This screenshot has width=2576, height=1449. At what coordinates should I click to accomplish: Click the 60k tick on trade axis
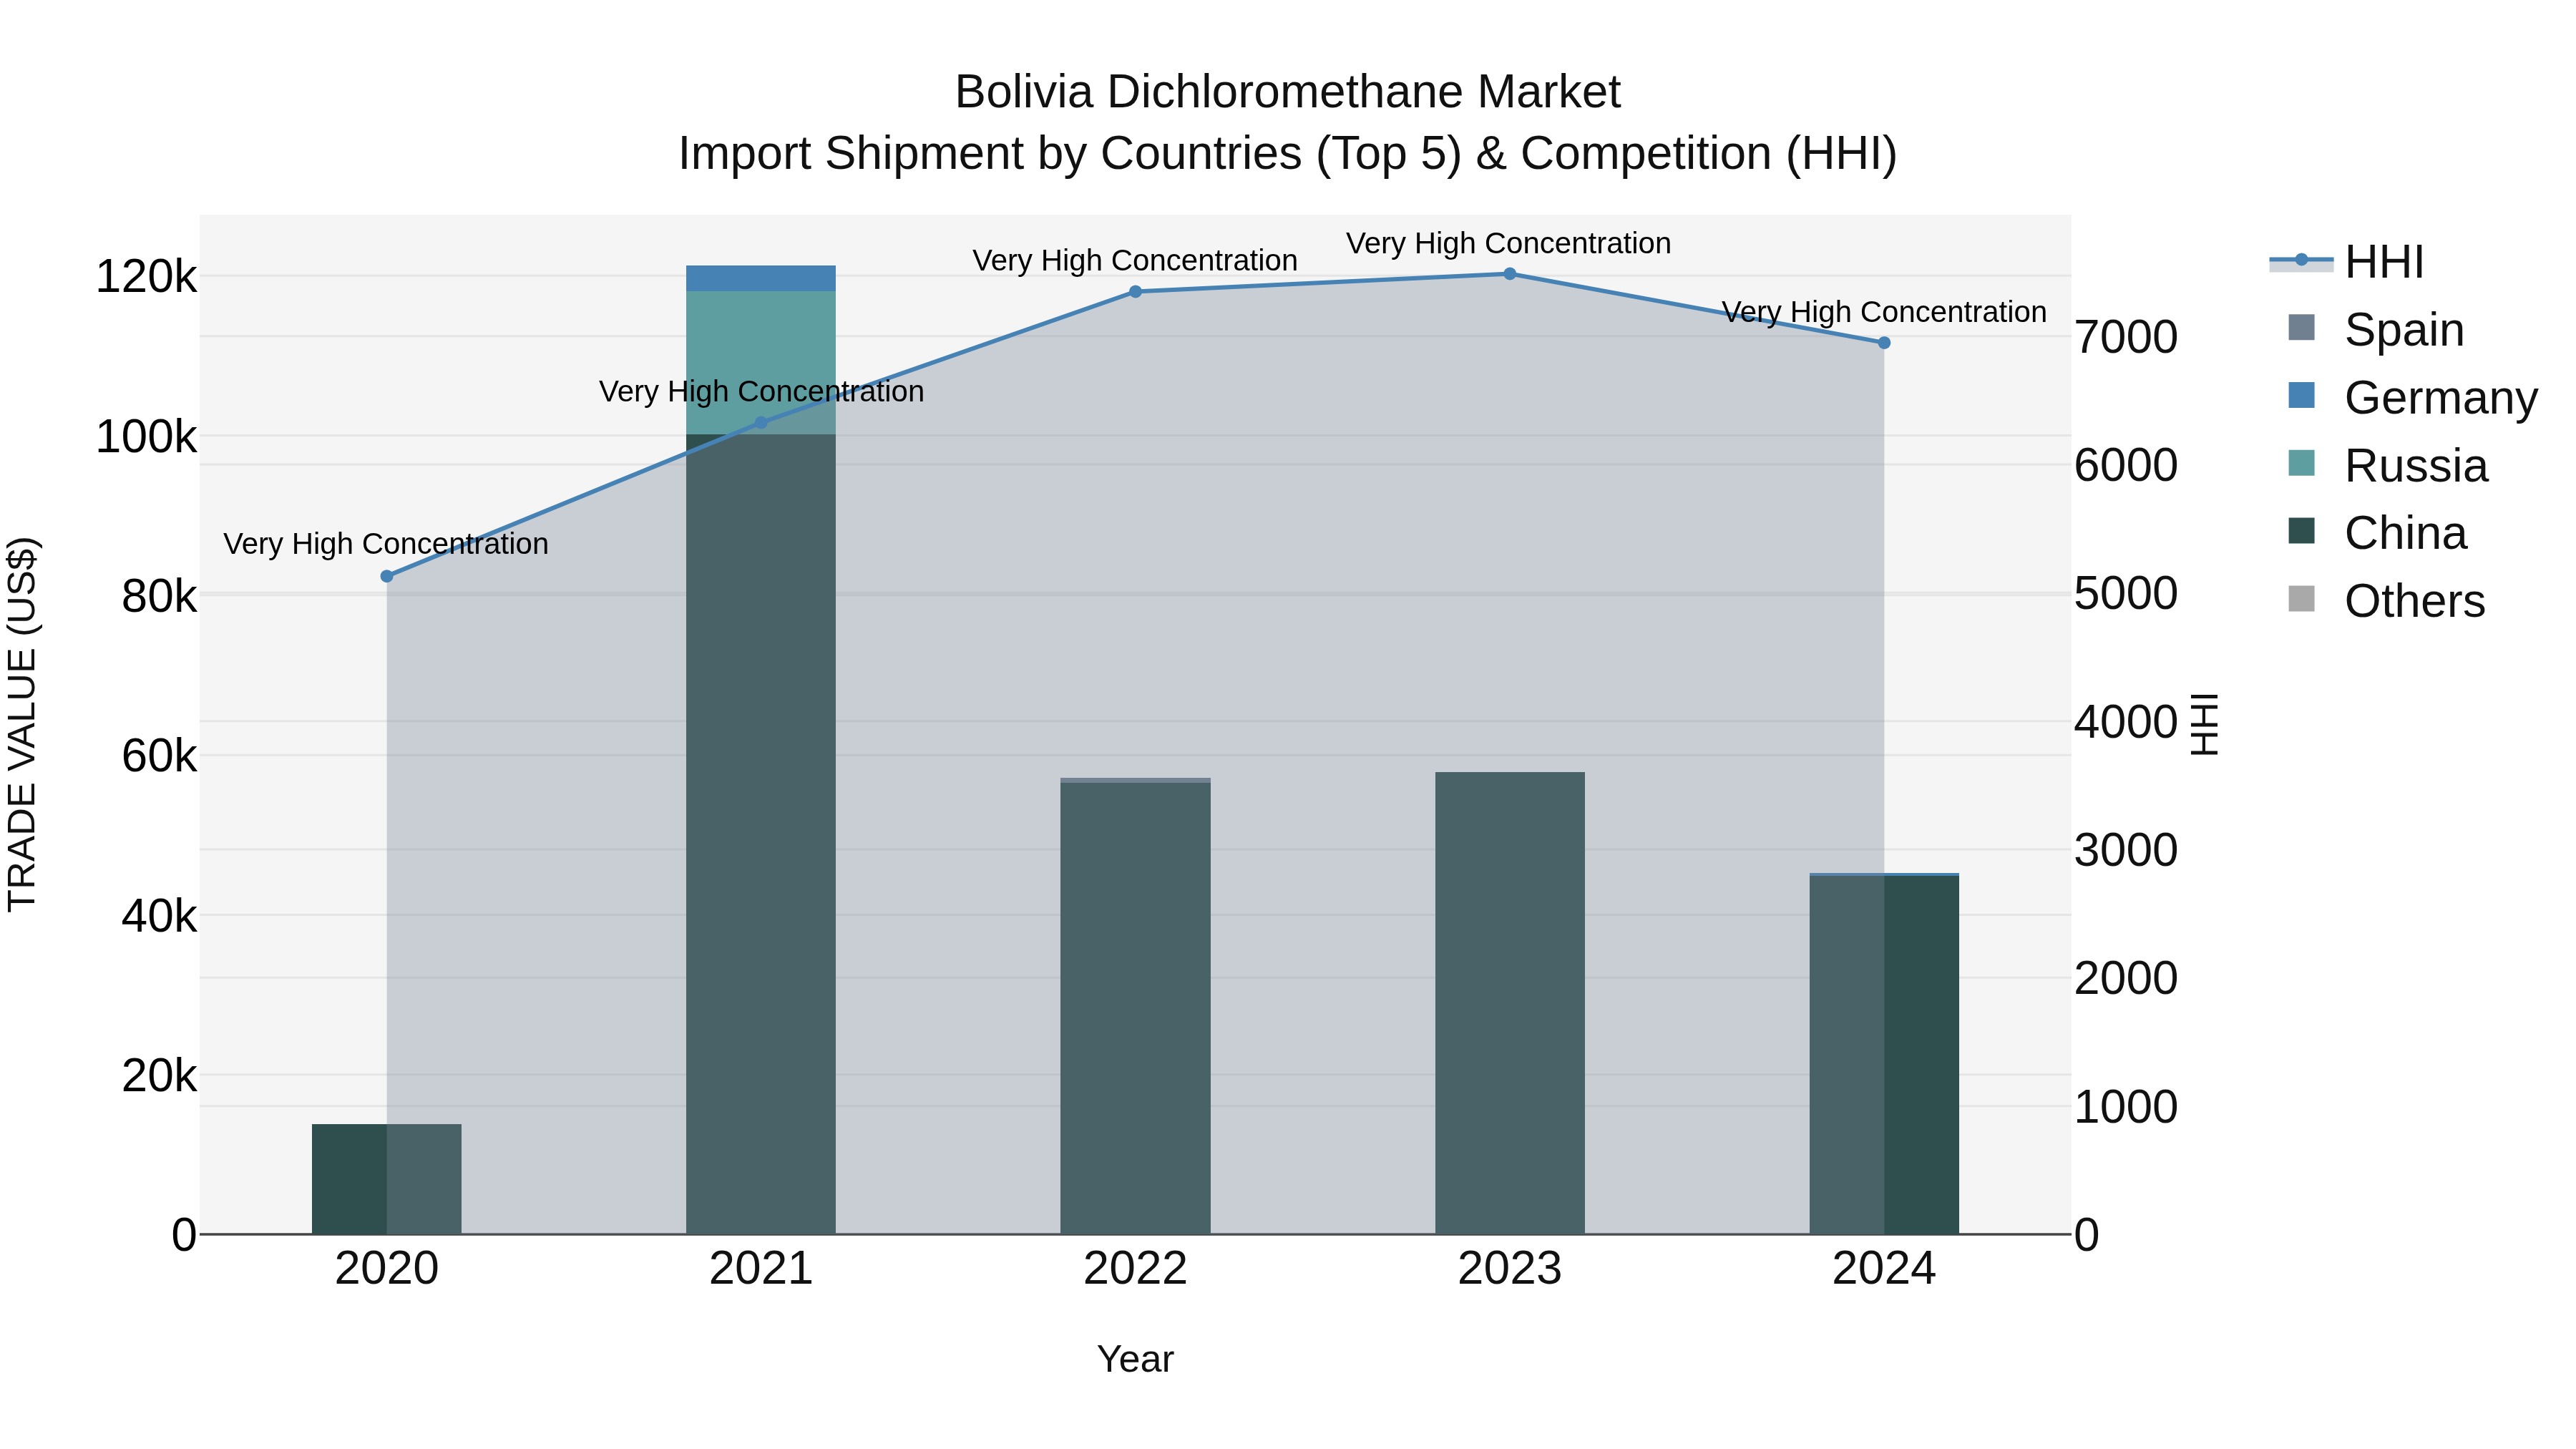[159, 756]
